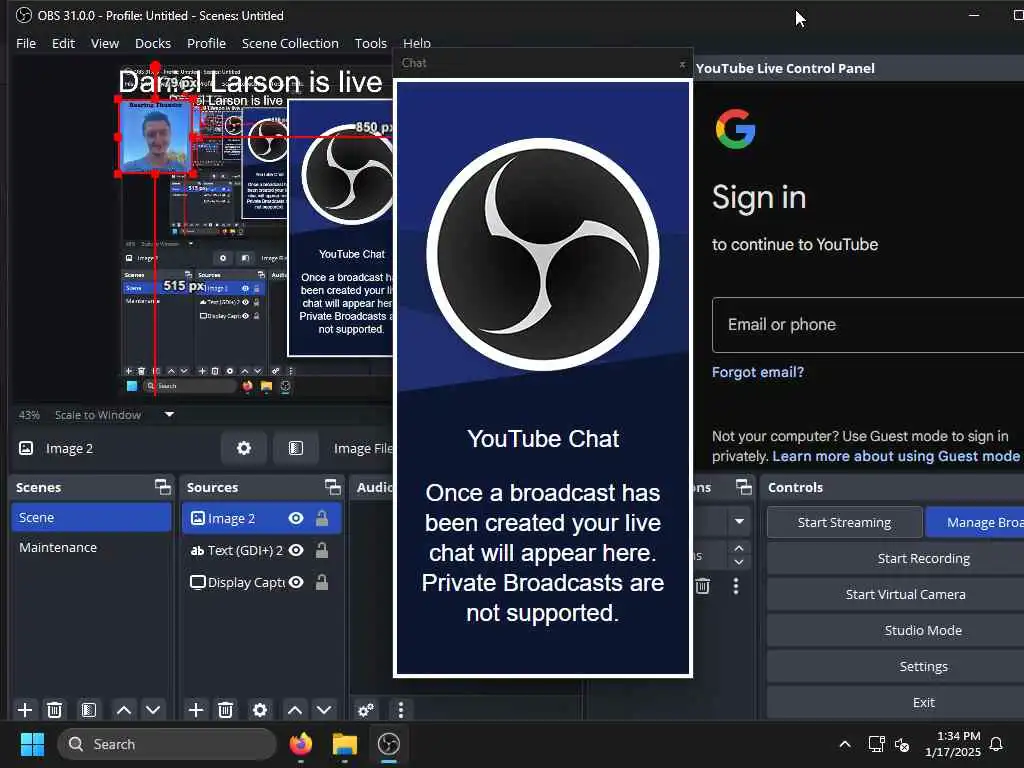The height and width of the screenshot is (768, 1024).
Task: Open the Edit menu
Action: coord(63,43)
